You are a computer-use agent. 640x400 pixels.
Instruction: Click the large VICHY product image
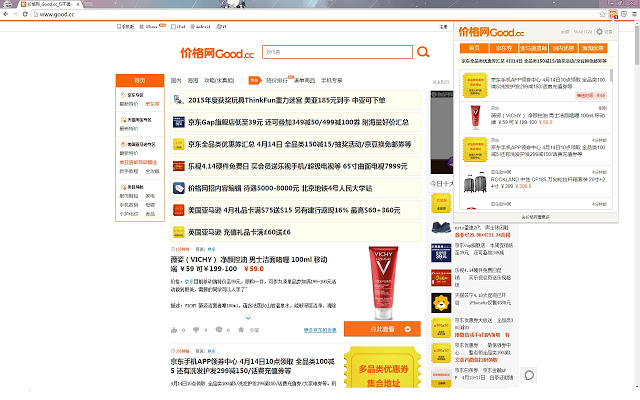[383, 283]
